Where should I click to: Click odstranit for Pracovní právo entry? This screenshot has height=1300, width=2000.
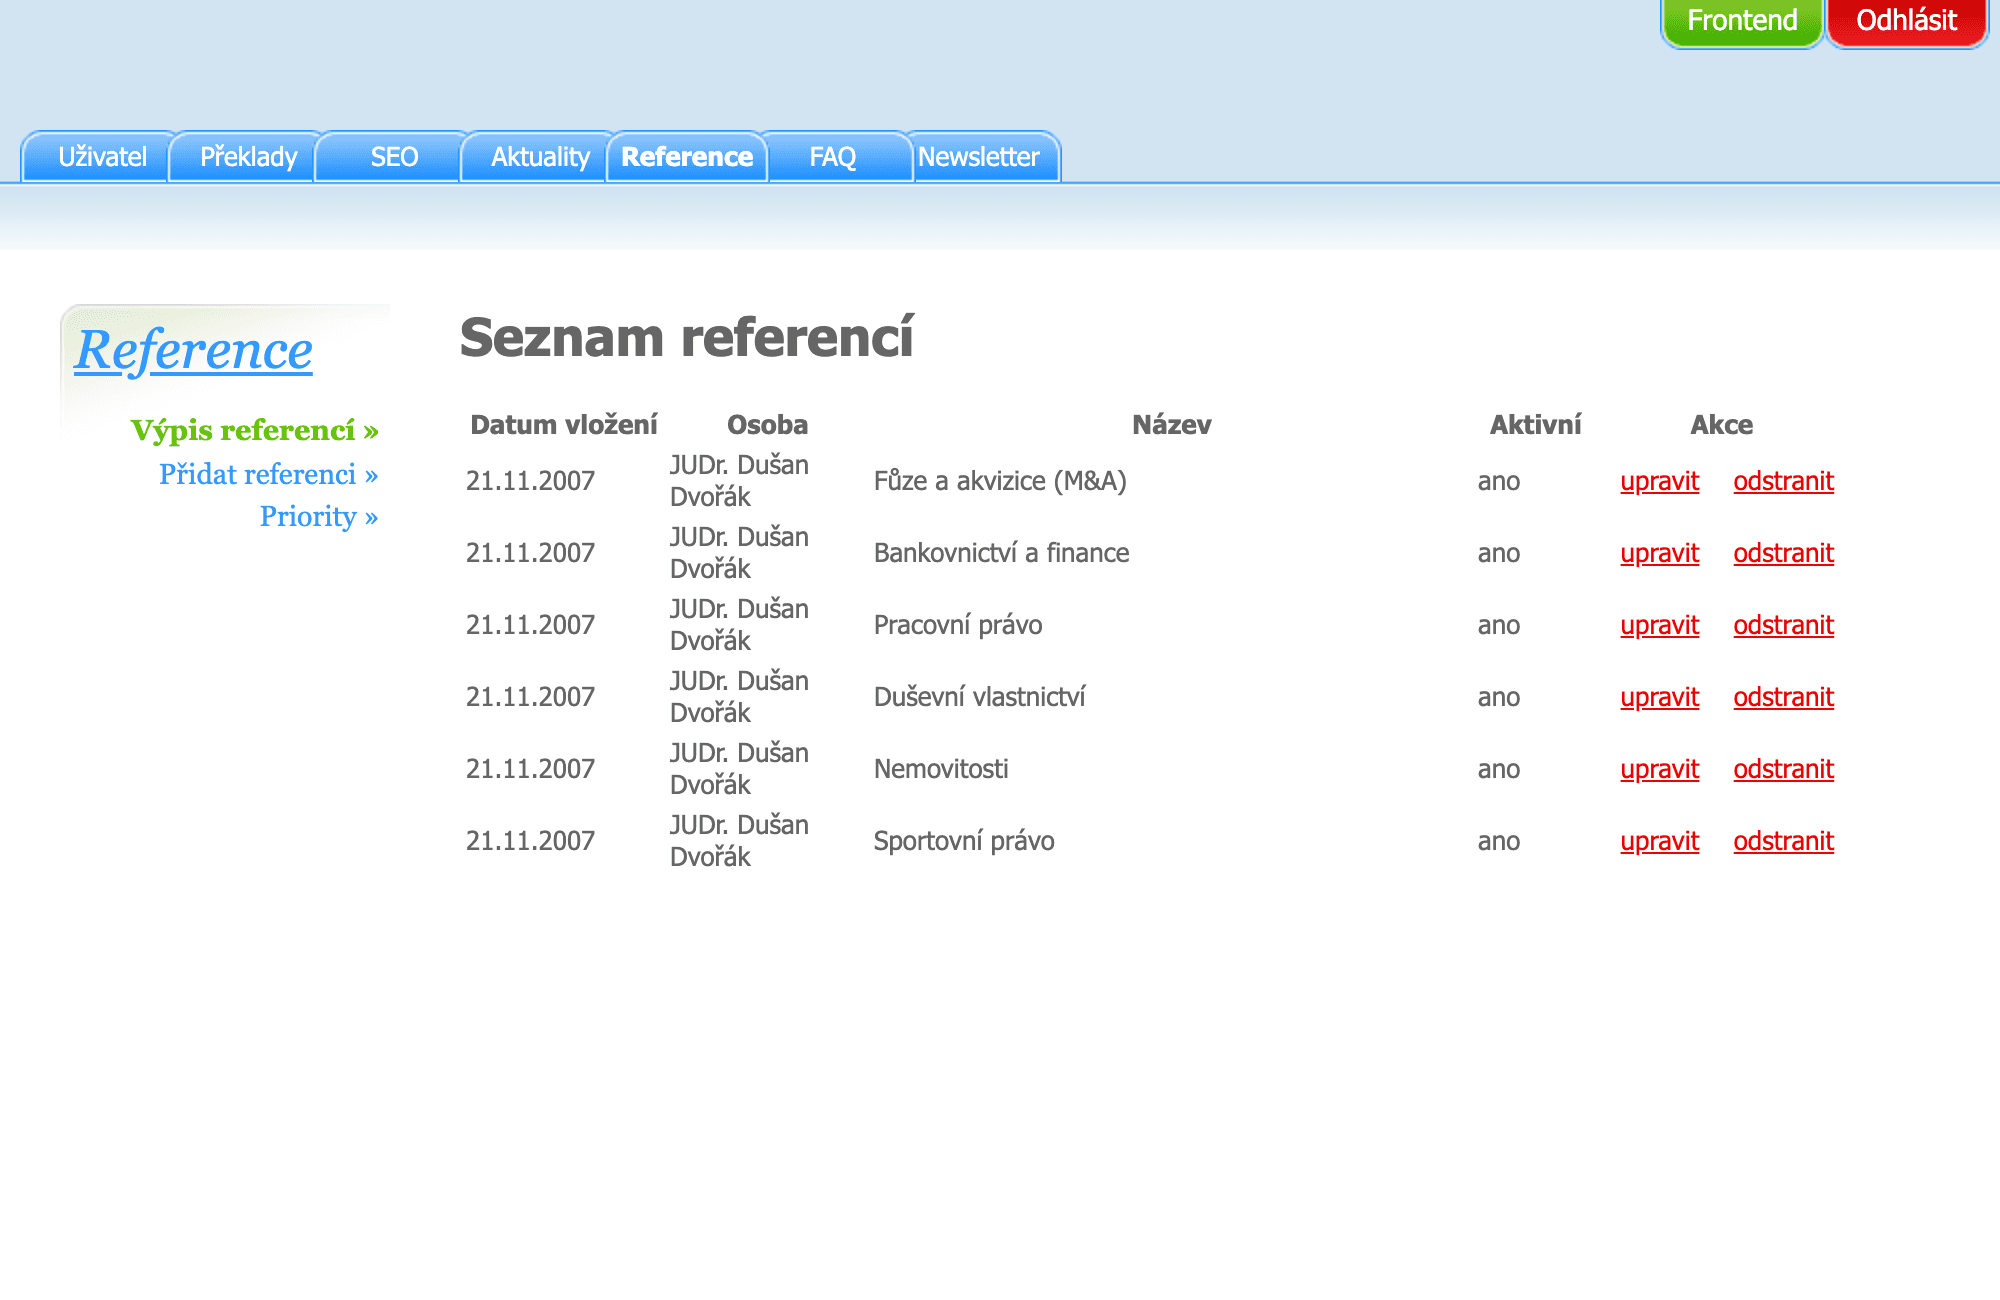(1784, 624)
